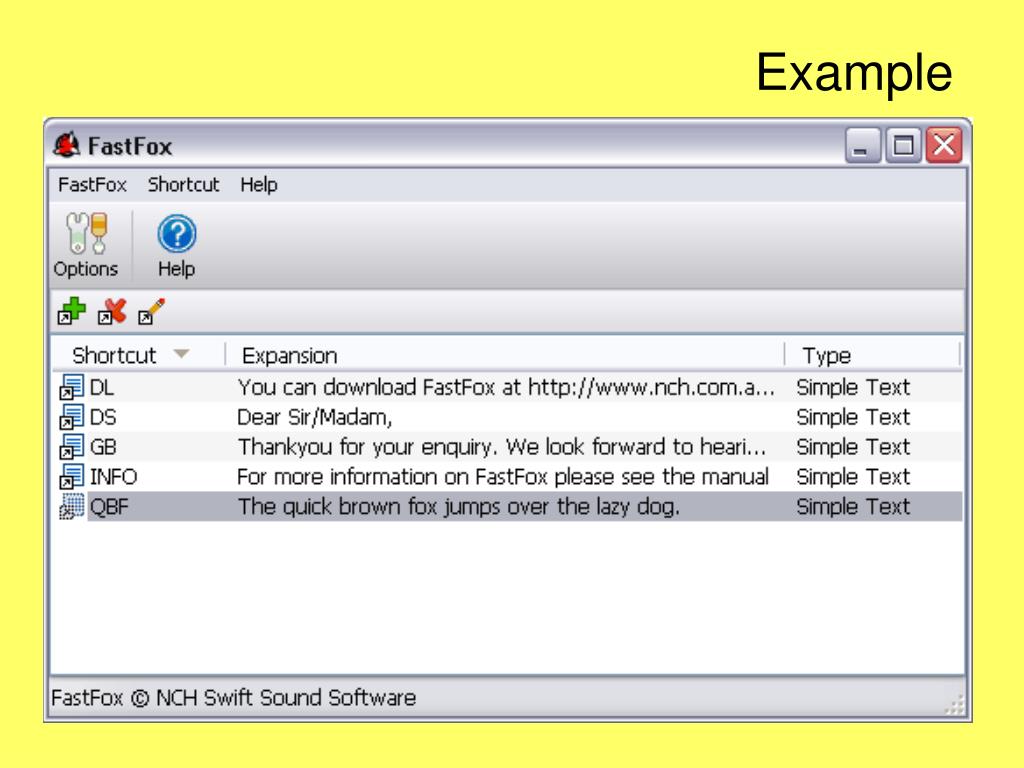Click the blue Help question-mark icon
Screen dimensions: 1024x768
(176, 234)
